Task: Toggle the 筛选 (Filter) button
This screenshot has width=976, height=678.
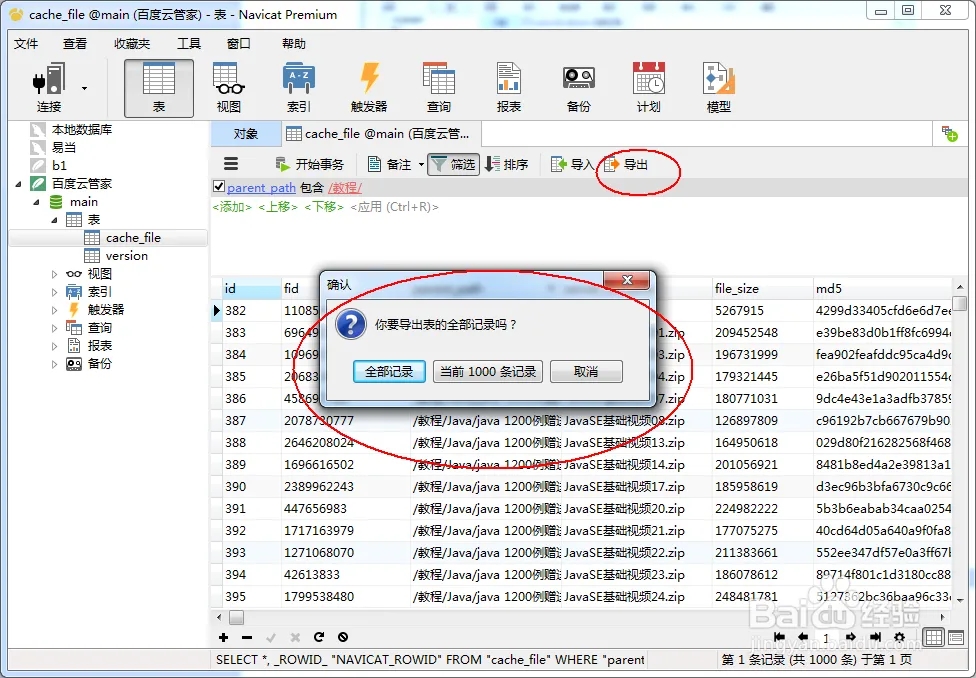Action: 452,164
